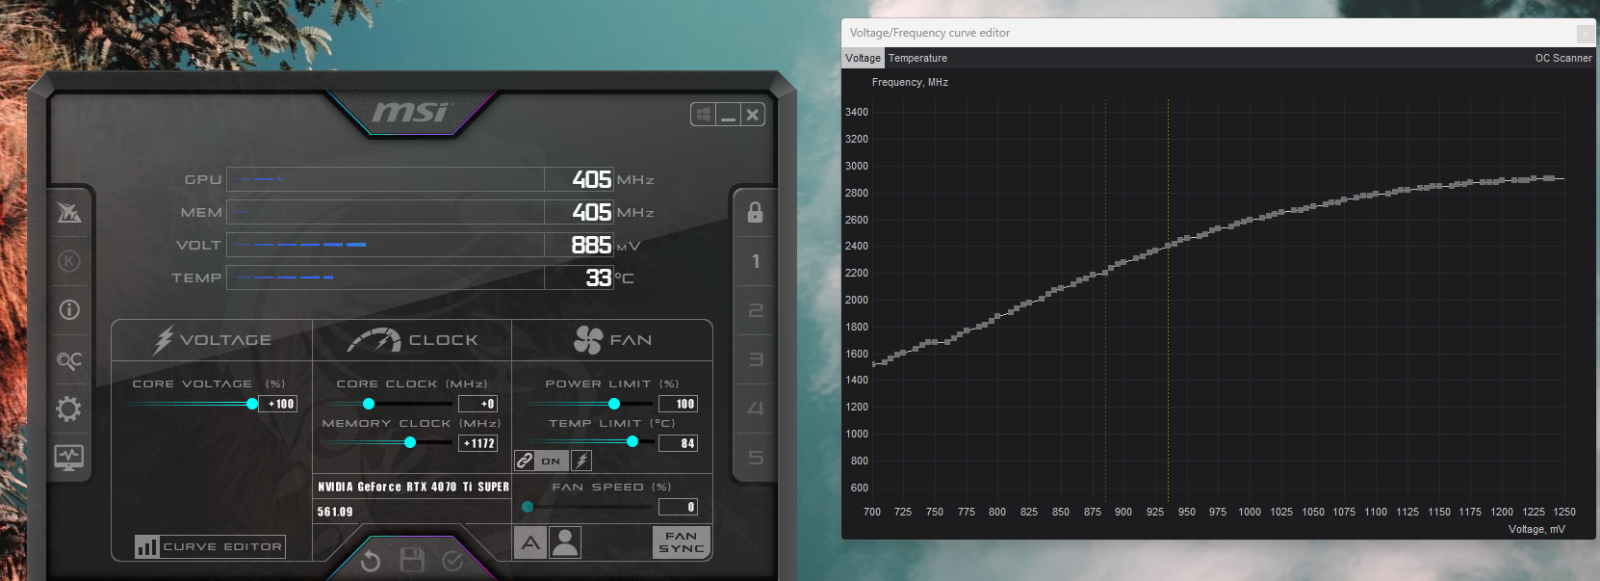Load profile slot 4
Viewport: 1600px width, 581px height.
pos(755,408)
